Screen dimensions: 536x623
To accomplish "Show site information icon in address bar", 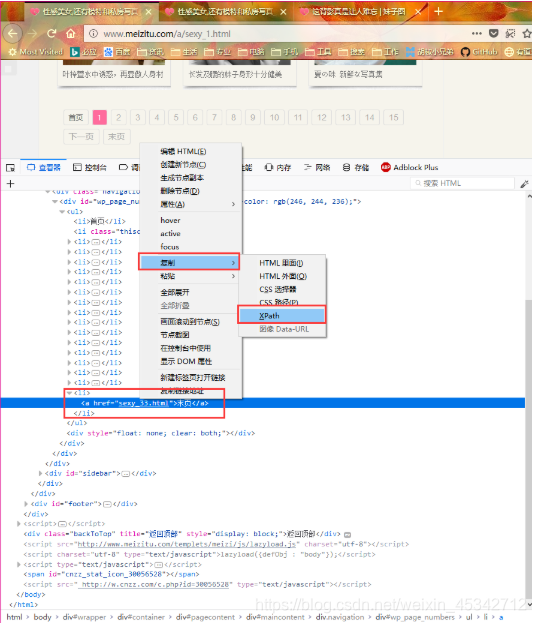I will click(93, 34).
